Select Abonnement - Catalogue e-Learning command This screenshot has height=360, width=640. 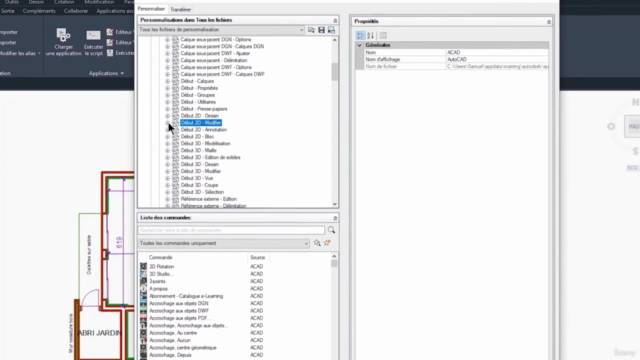186,296
